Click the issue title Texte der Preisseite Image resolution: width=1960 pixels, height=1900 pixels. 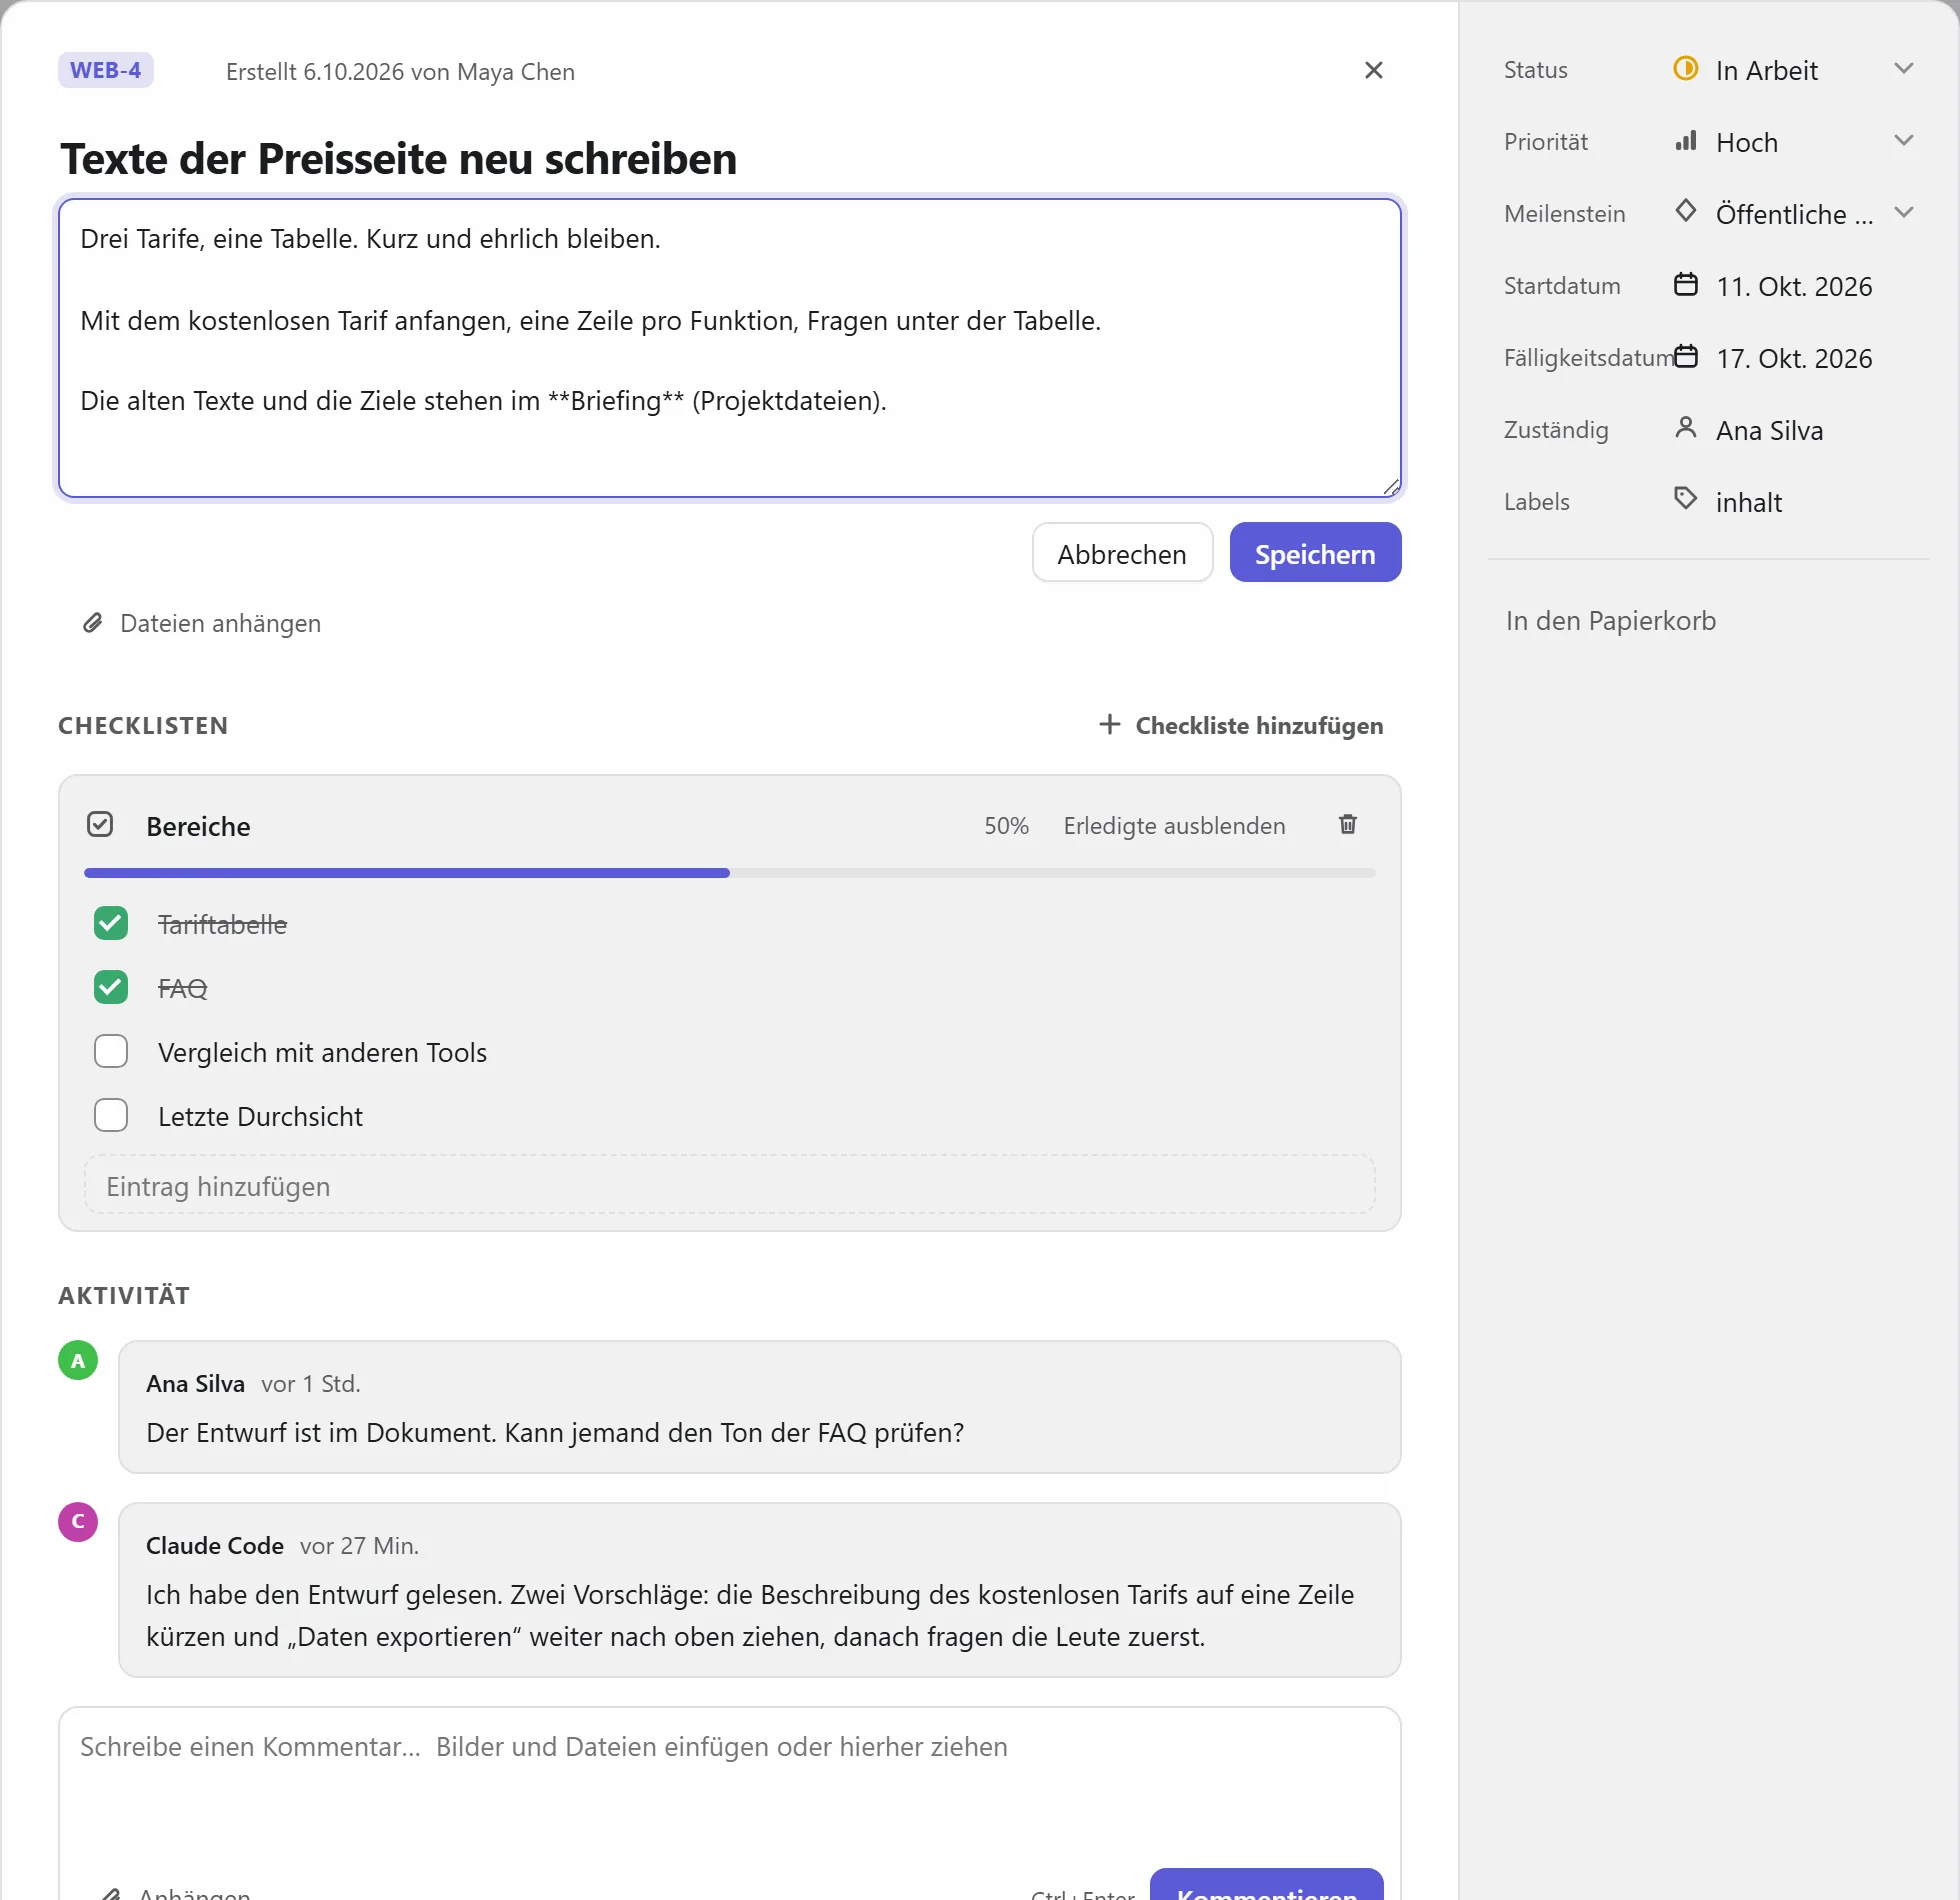398,159
